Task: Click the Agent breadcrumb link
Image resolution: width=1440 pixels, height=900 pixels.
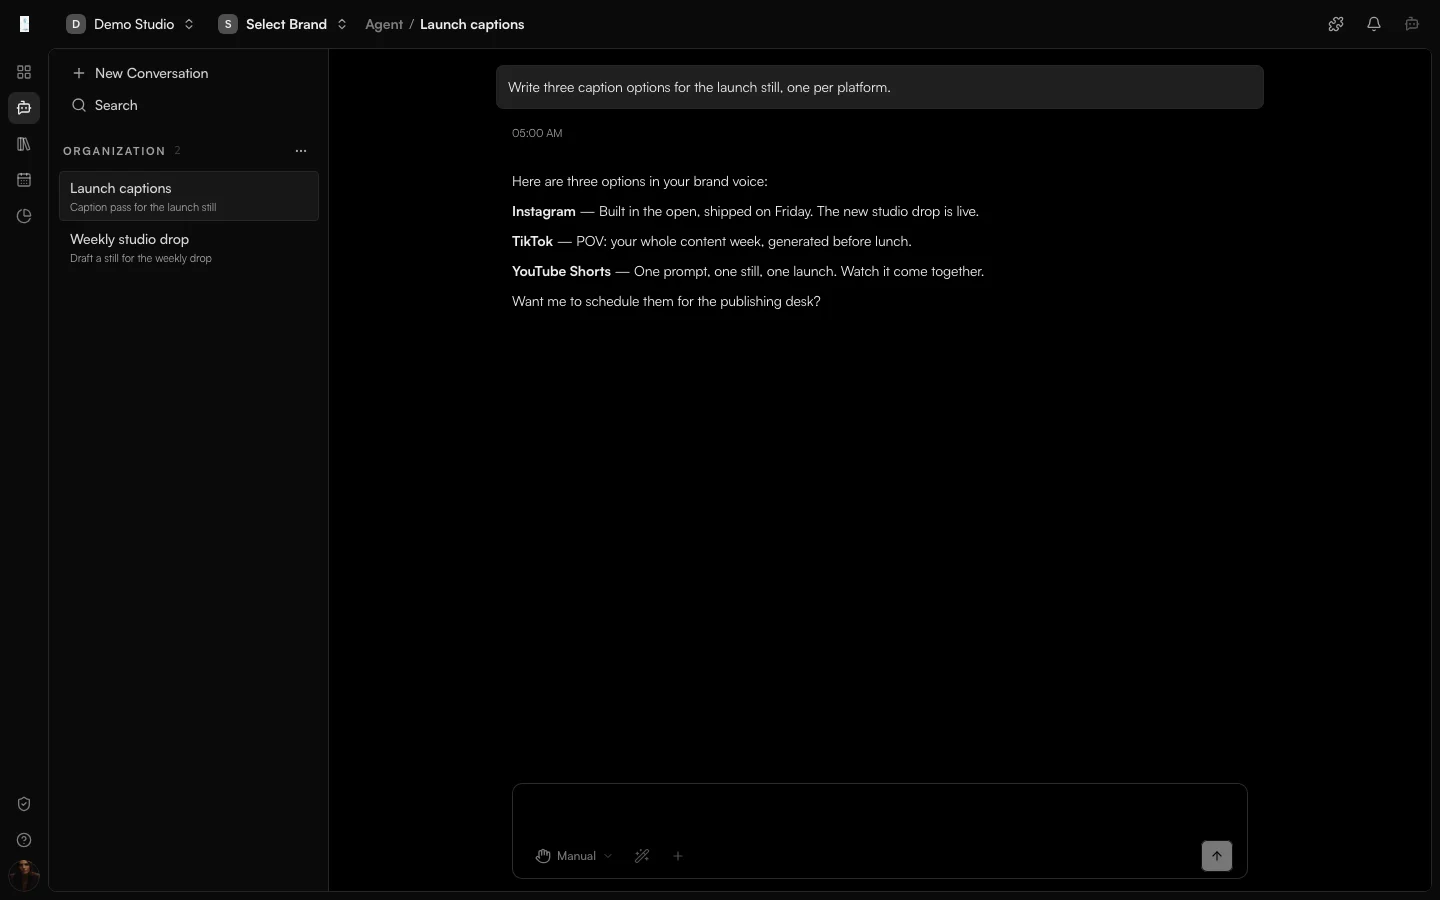Action: [x=384, y=24]
